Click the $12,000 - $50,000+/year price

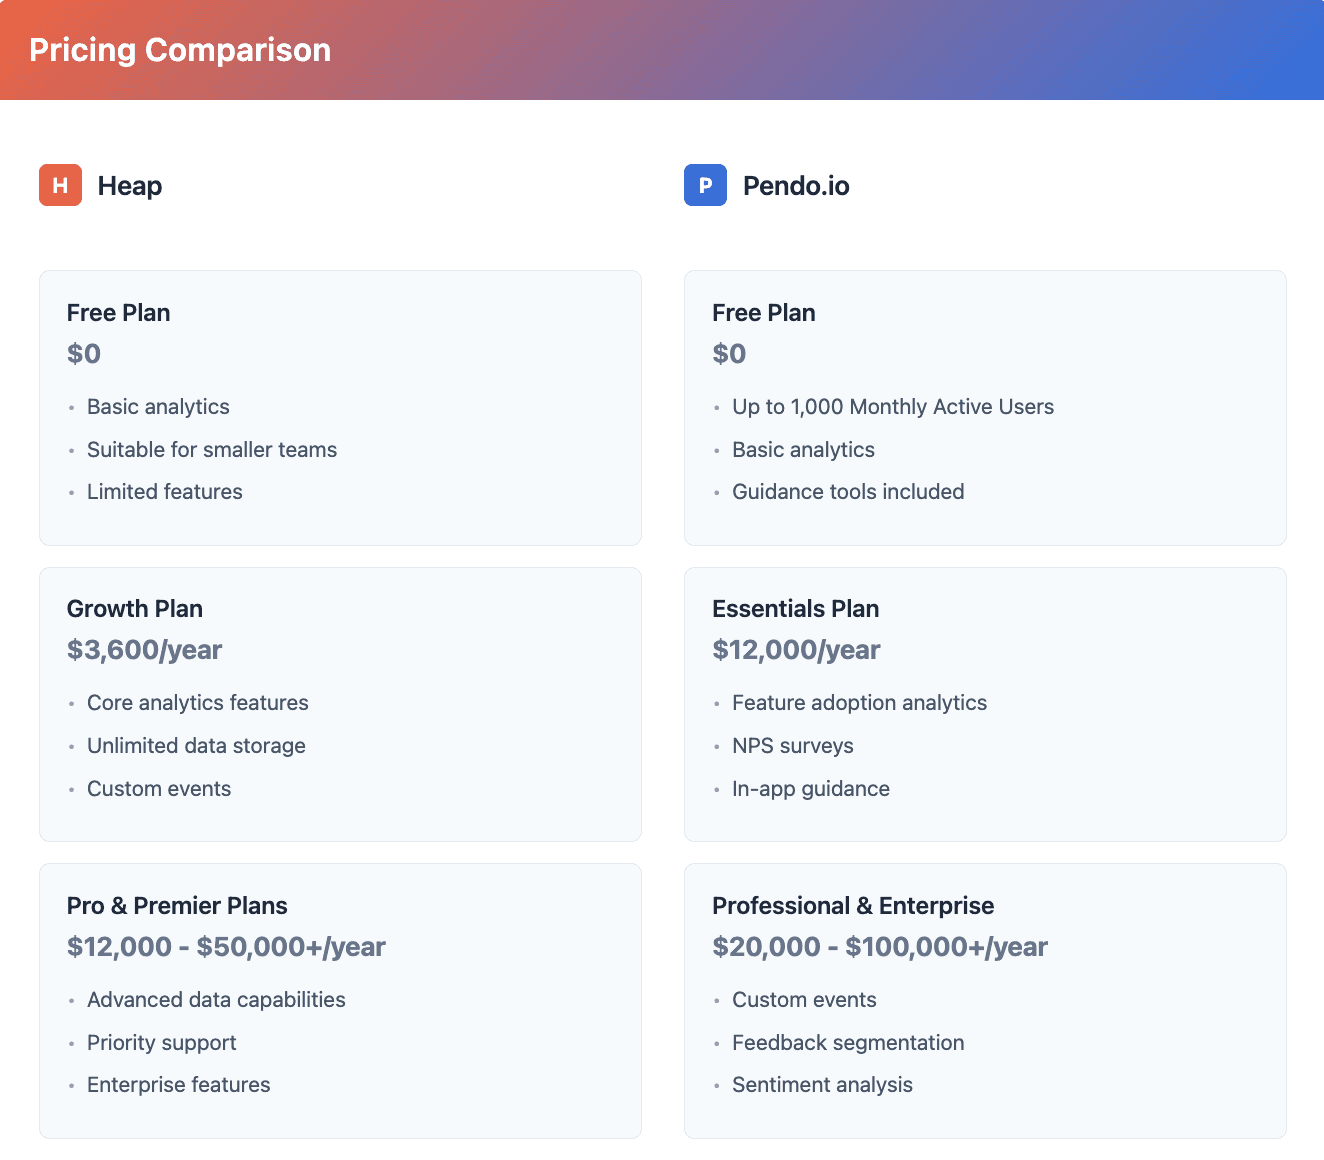(x=226, y=947)
